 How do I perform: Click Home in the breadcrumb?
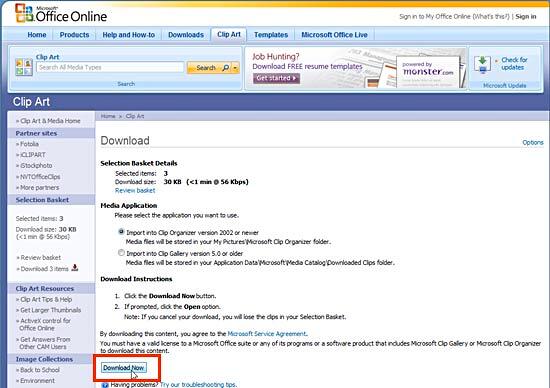(108, 116)
